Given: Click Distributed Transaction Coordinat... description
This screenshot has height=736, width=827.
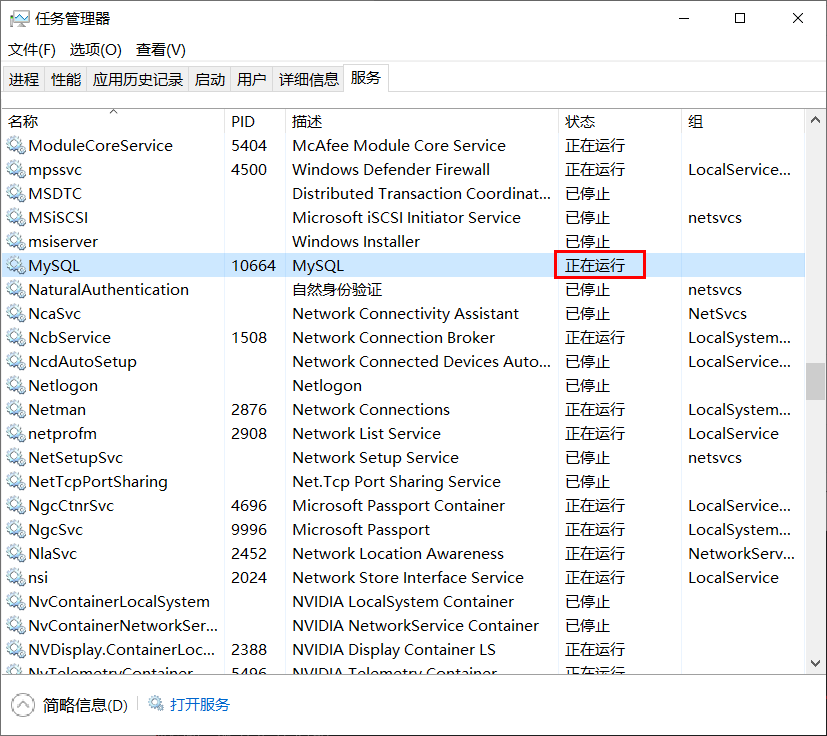Looking at the screenshot, I should pyautogui.click(x=421, y=193).
